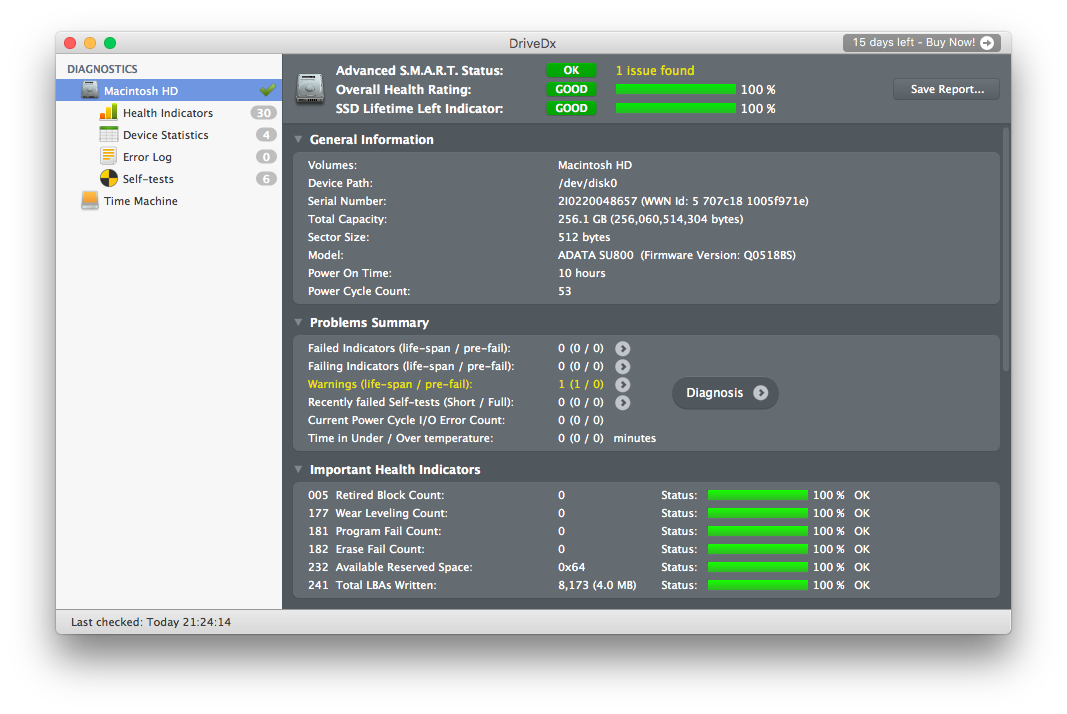This screenshot has width=1067, height=714.
Task: Click the Device Statistics count badge 4
Action: coord(266,135)
